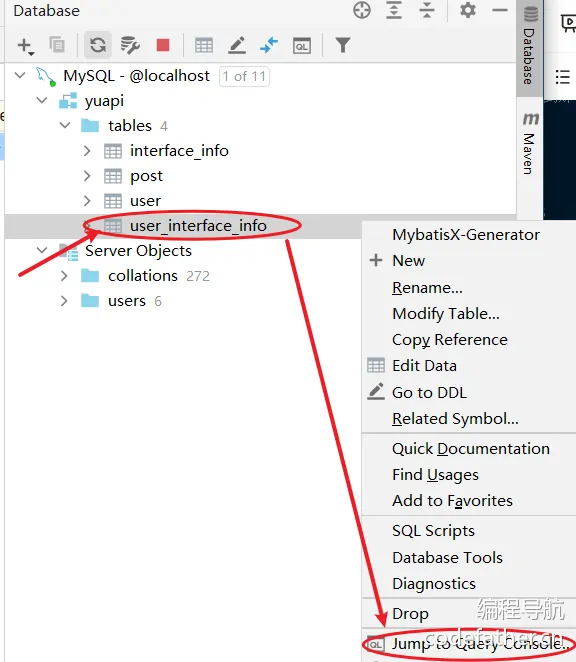This screenshot has height=662, width=576.
Task: Click the Jump to Query Console toolbar icon
Action: (302, 46)
